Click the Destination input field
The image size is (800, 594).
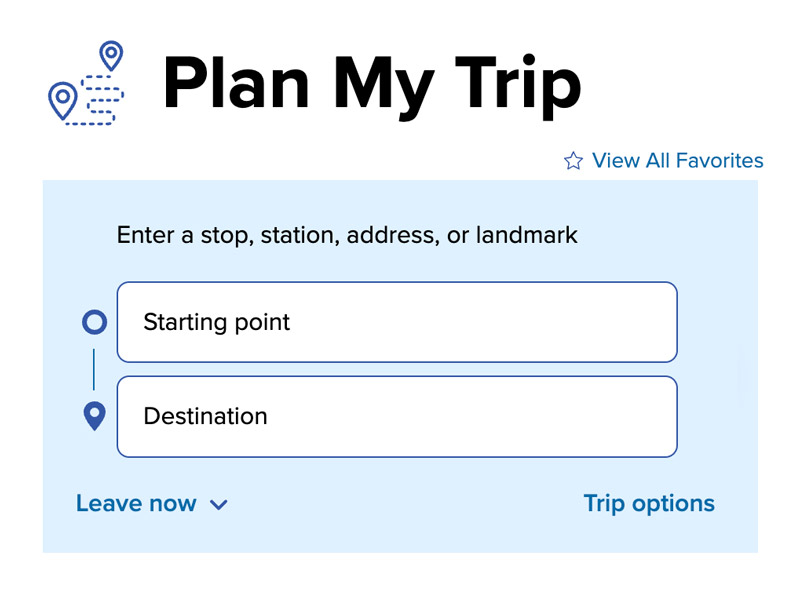click(x=397, y=416)
